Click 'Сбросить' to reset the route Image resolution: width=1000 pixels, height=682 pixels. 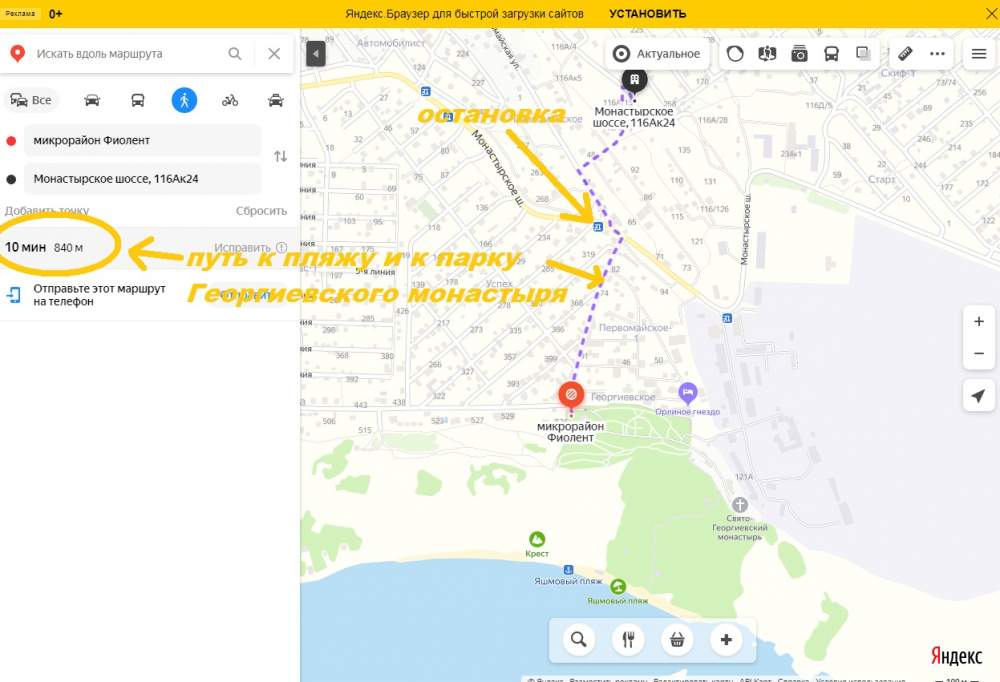coord(261,211)
